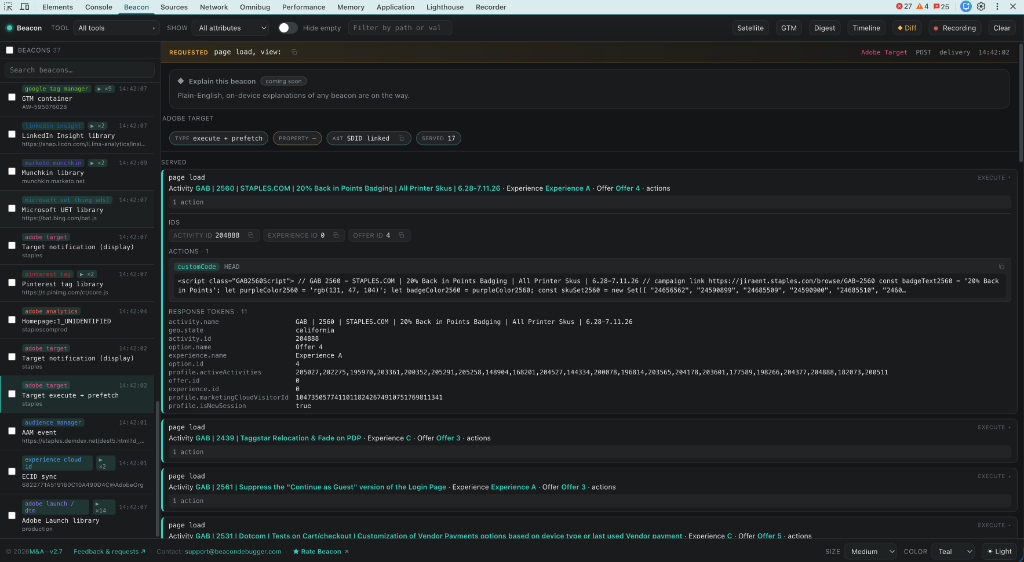Check the AAM event beacon checkbox
This screenshot has height=562, width=1024.
pyautogui.click(x=12, y=431)
